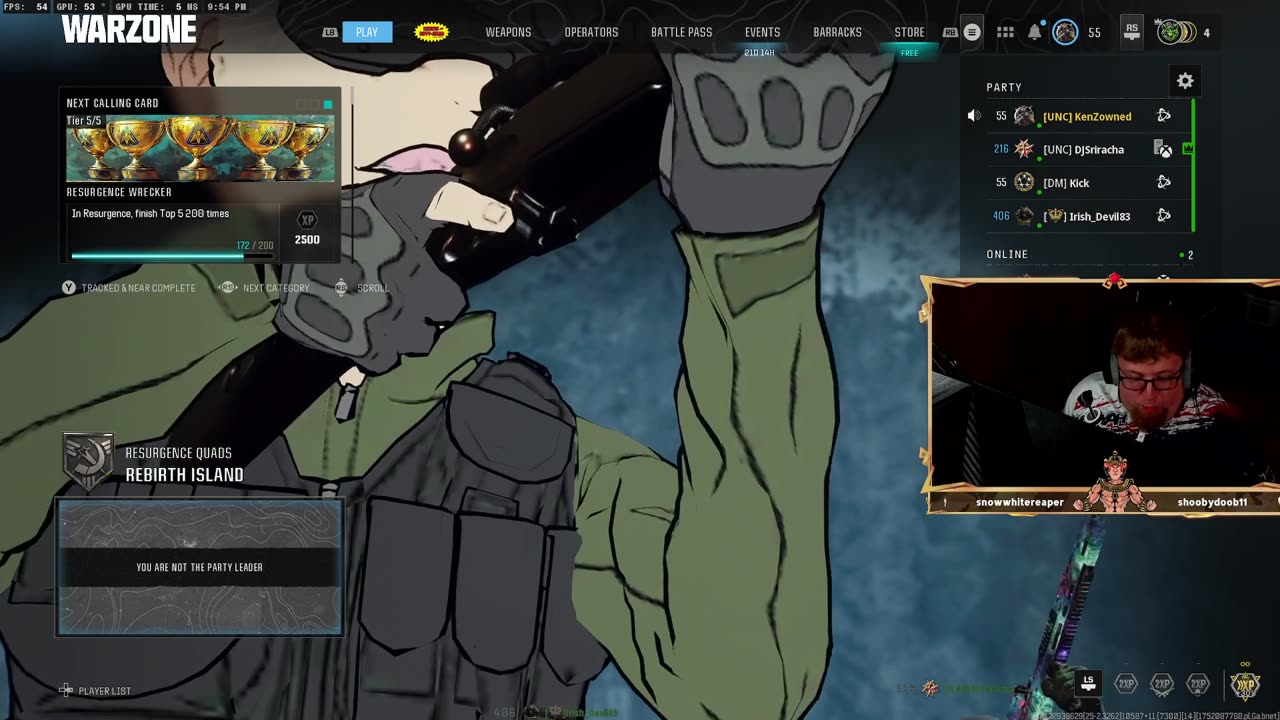
Task: Select party member [DM] Kick
Action: click(1066, 183)
